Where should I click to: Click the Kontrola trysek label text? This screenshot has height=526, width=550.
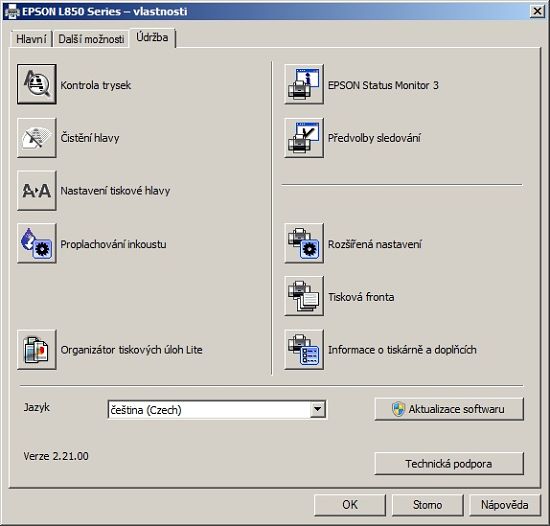coord(95,85)
